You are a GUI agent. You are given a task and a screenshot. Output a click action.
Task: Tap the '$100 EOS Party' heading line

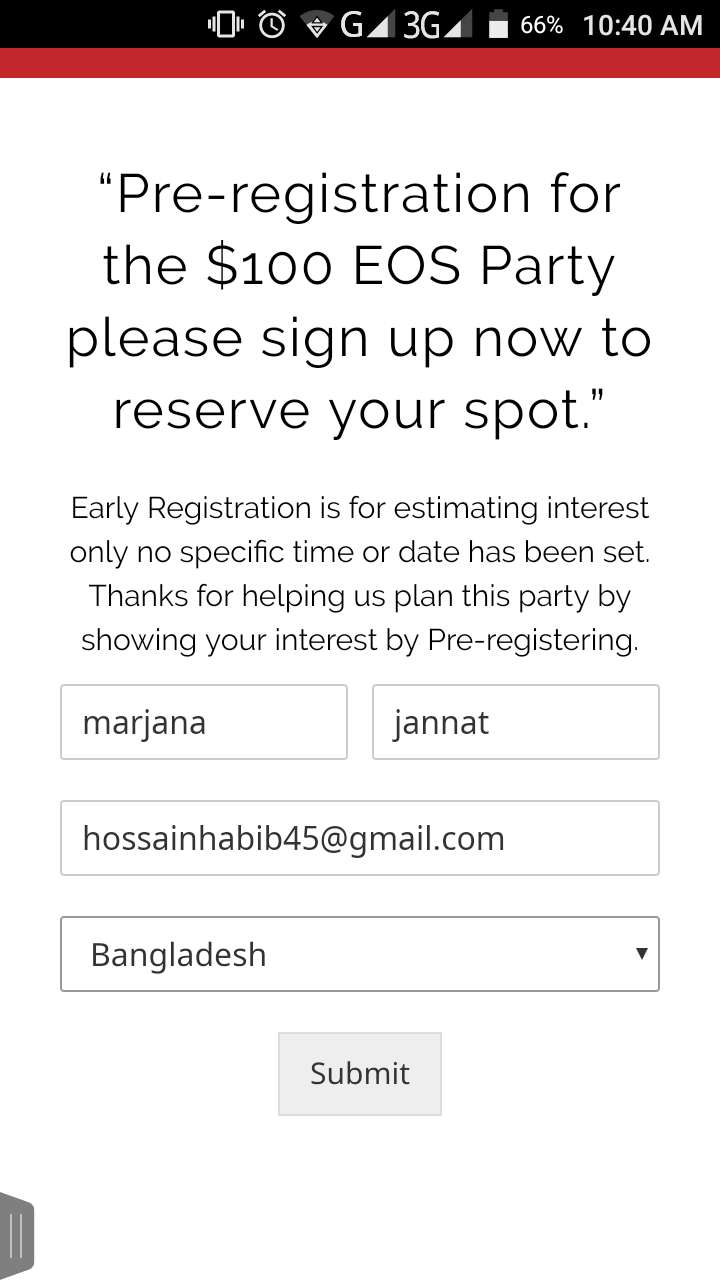pyautogui.click(x=360, y=266)
